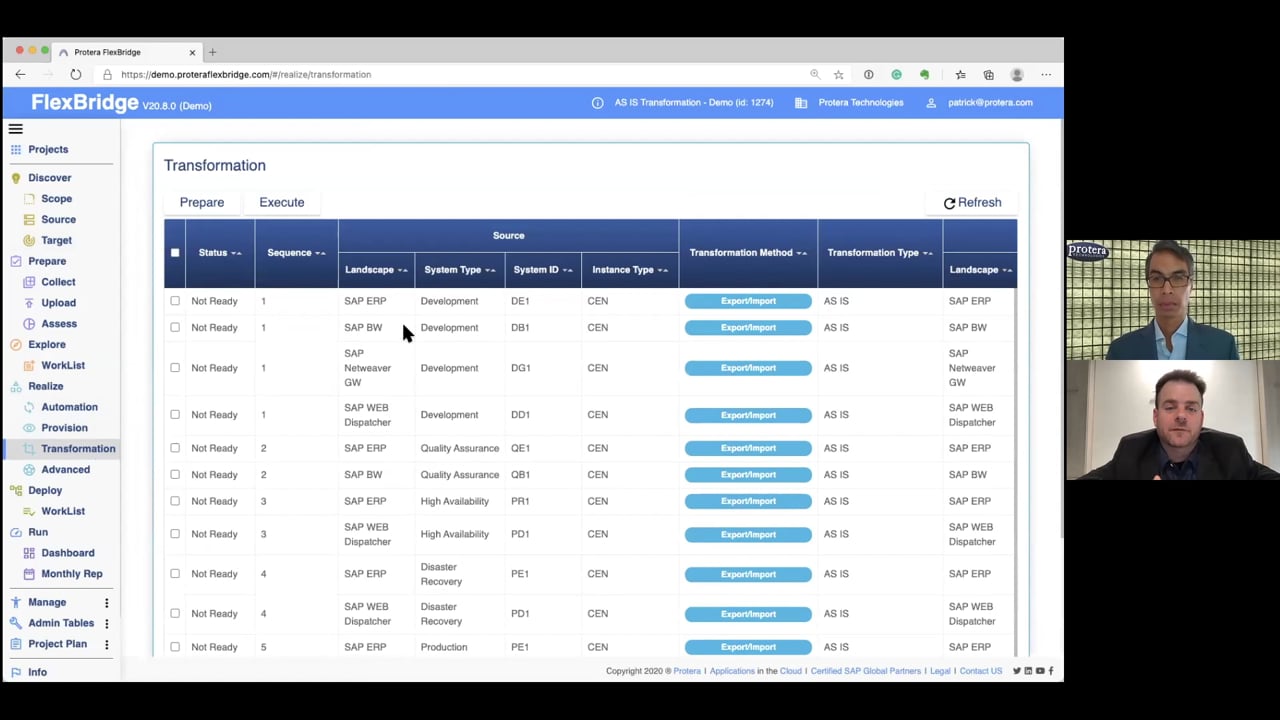The width and height of the screenshot is (1280, 720).
Task: Toggle the select-all checkbox in table header
Action: point(175,253)
